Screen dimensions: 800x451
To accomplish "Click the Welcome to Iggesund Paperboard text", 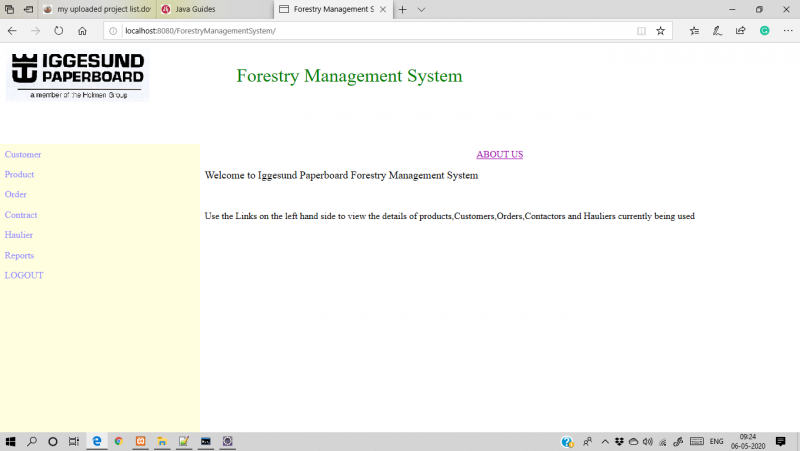I will [x=341, y=176].
